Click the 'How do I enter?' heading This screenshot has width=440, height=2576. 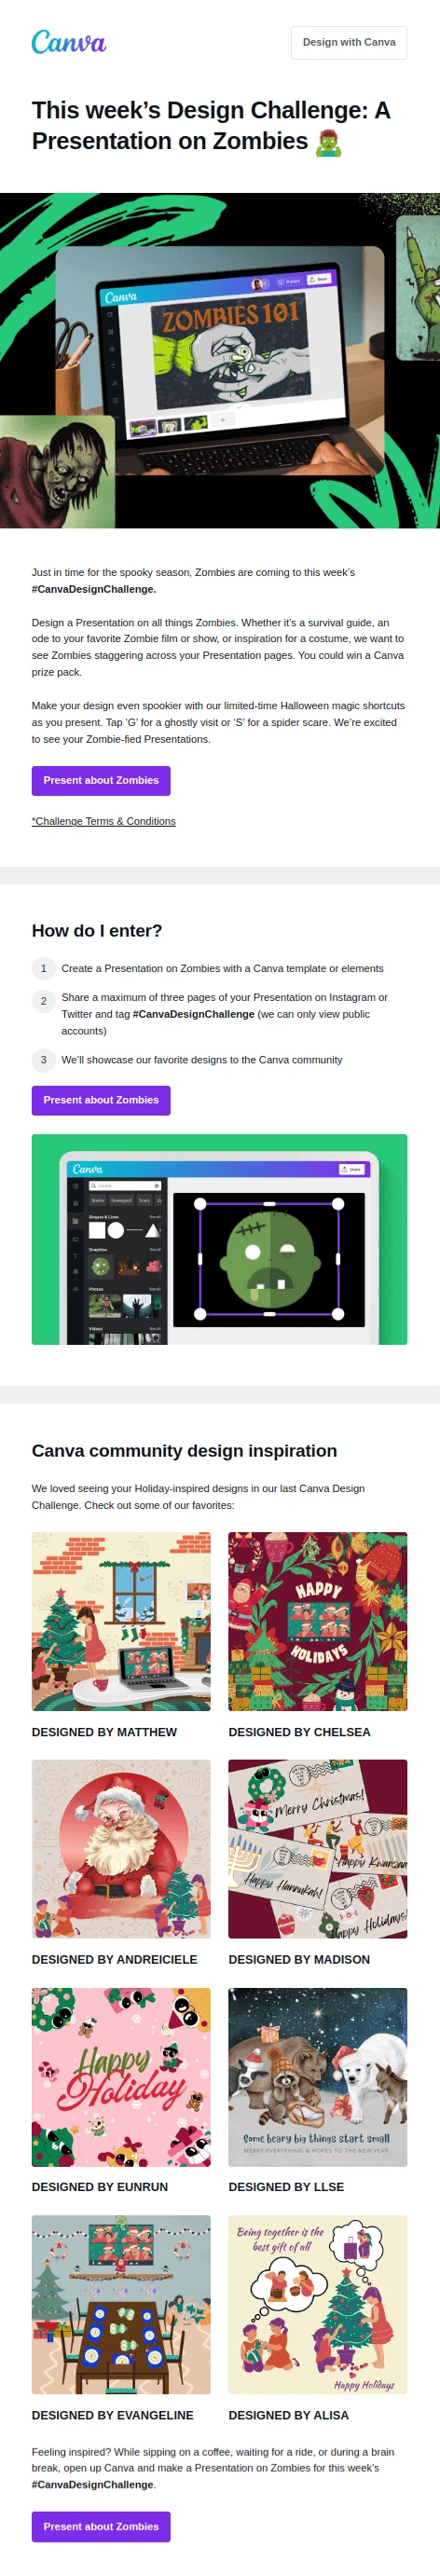97,931
